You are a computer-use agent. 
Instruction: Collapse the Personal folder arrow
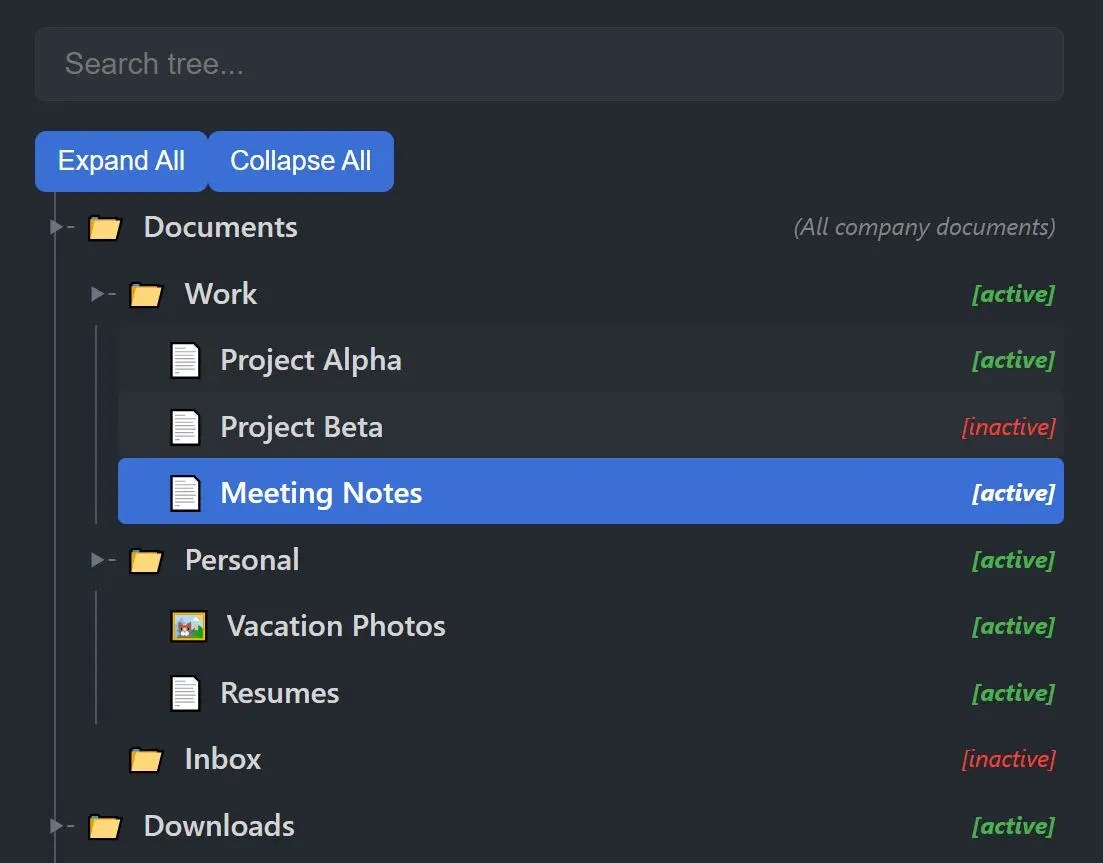click(x=97, y=560)
